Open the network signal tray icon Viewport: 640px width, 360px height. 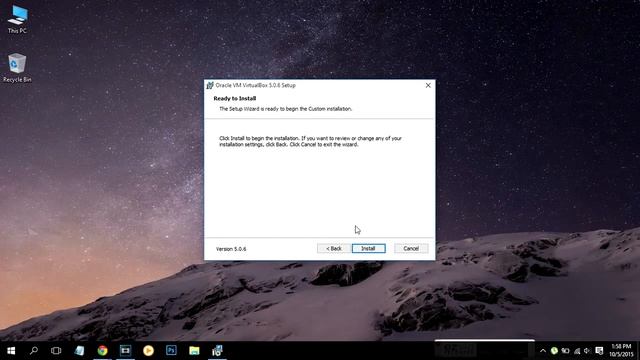pos(577,351)
